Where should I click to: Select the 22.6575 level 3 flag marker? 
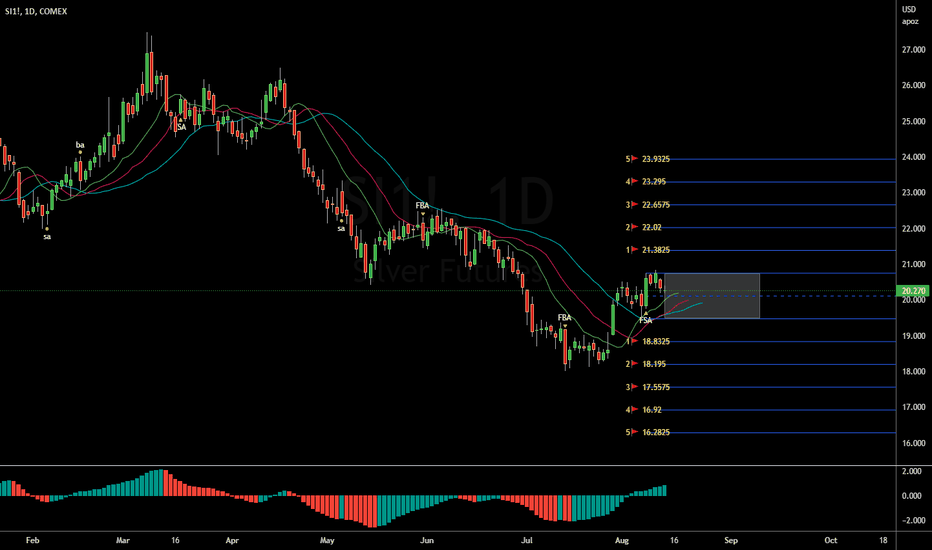[634, 205]
